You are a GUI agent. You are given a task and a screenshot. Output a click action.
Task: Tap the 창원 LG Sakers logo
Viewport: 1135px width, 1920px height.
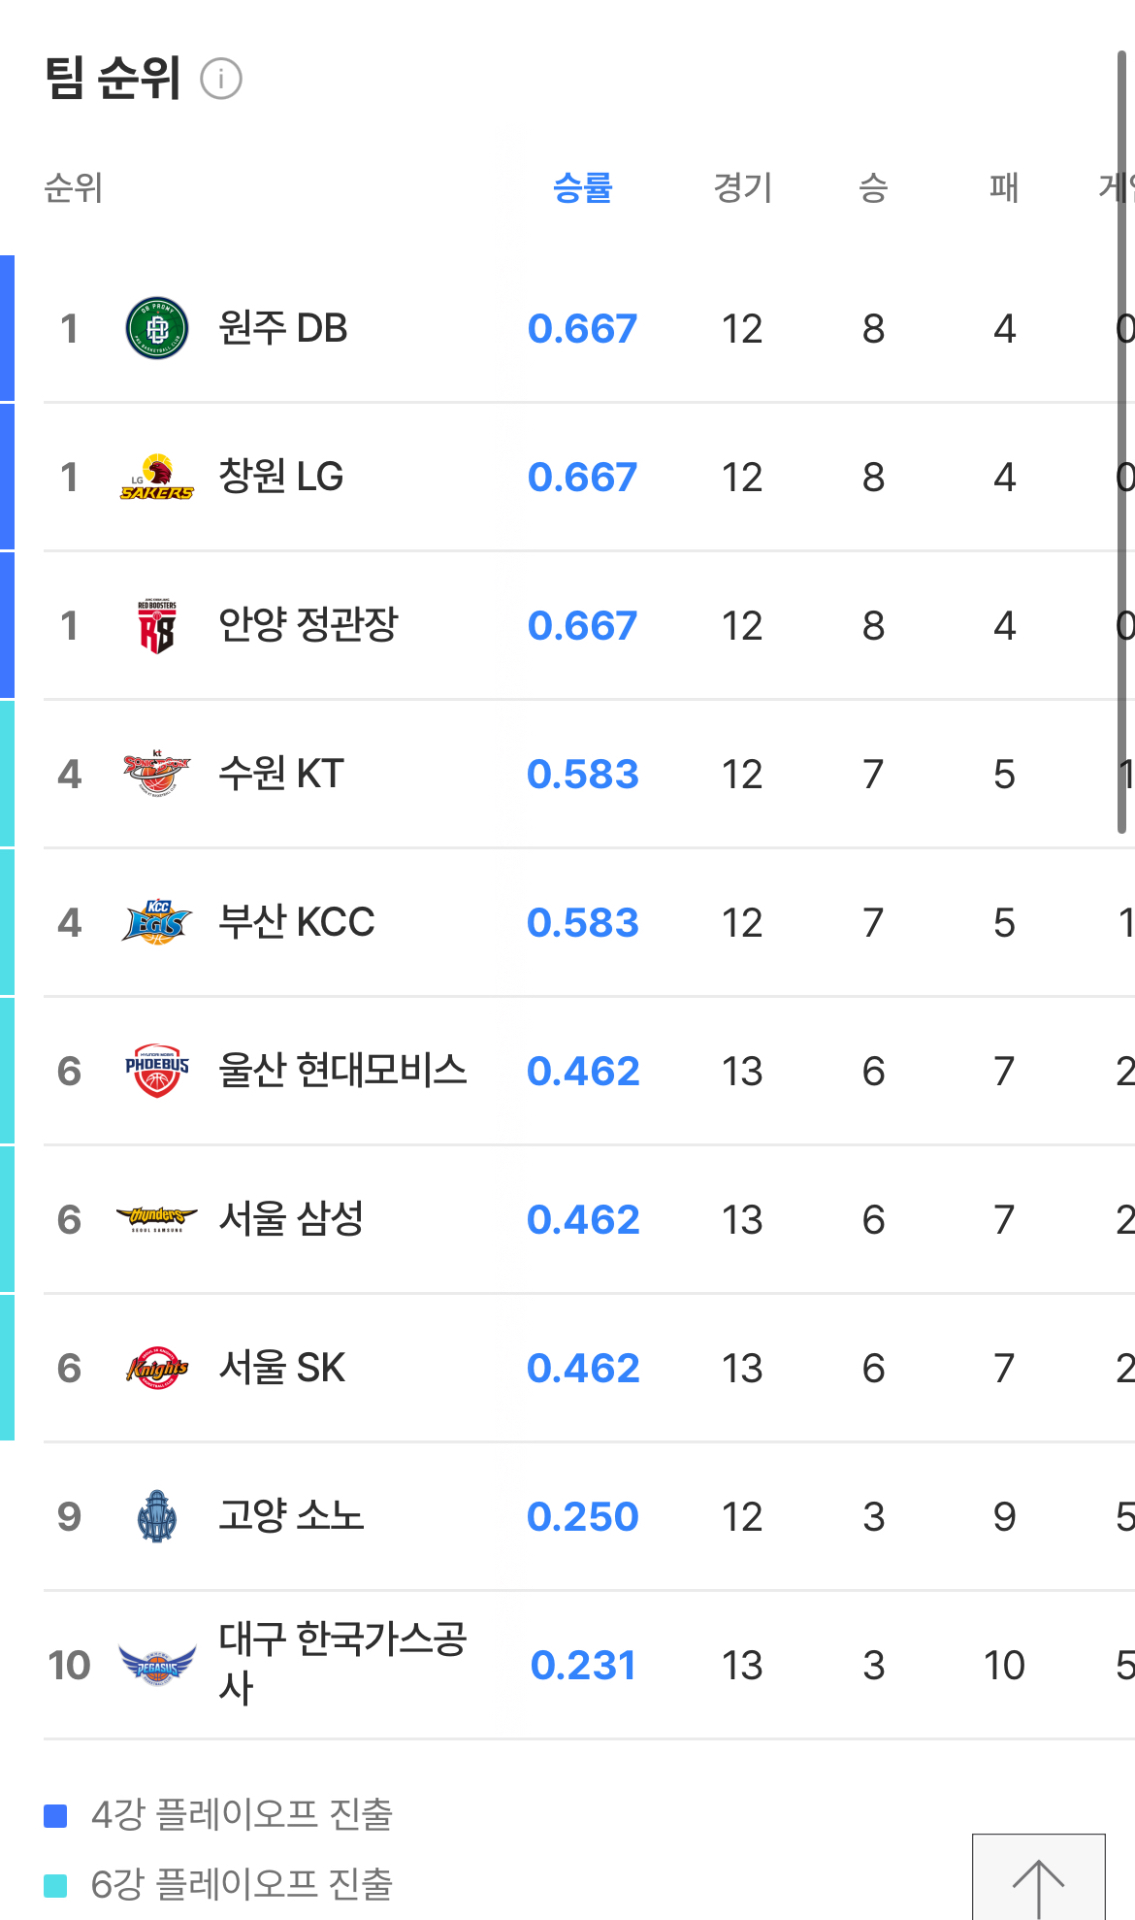(157, 478)
